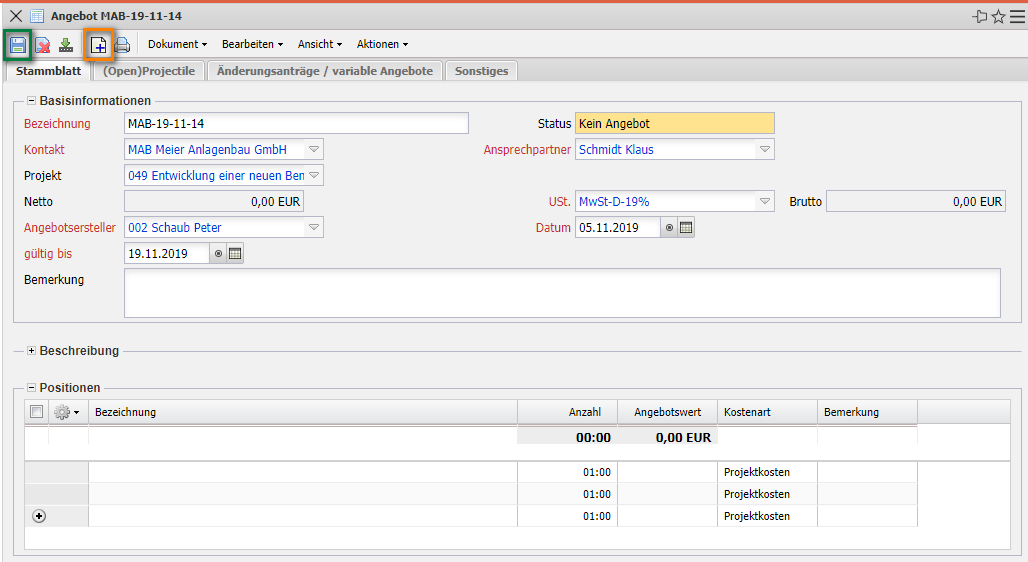Open calendar picker for gültig bis date
The image size is (1028, 562).
click(235, 254)
